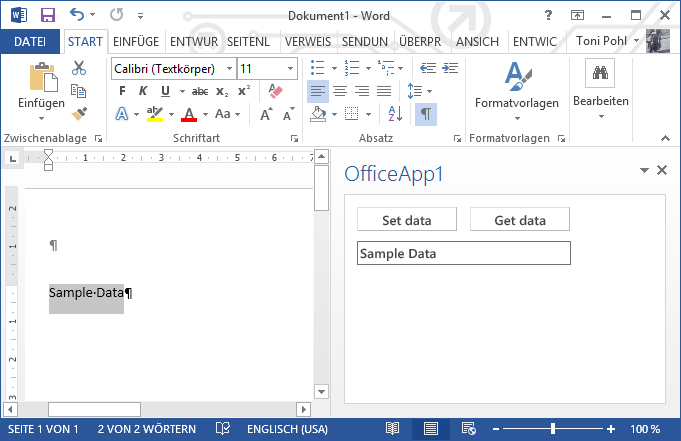
Task: Toggle bold formatting (F button)
Action: (122, 91)
